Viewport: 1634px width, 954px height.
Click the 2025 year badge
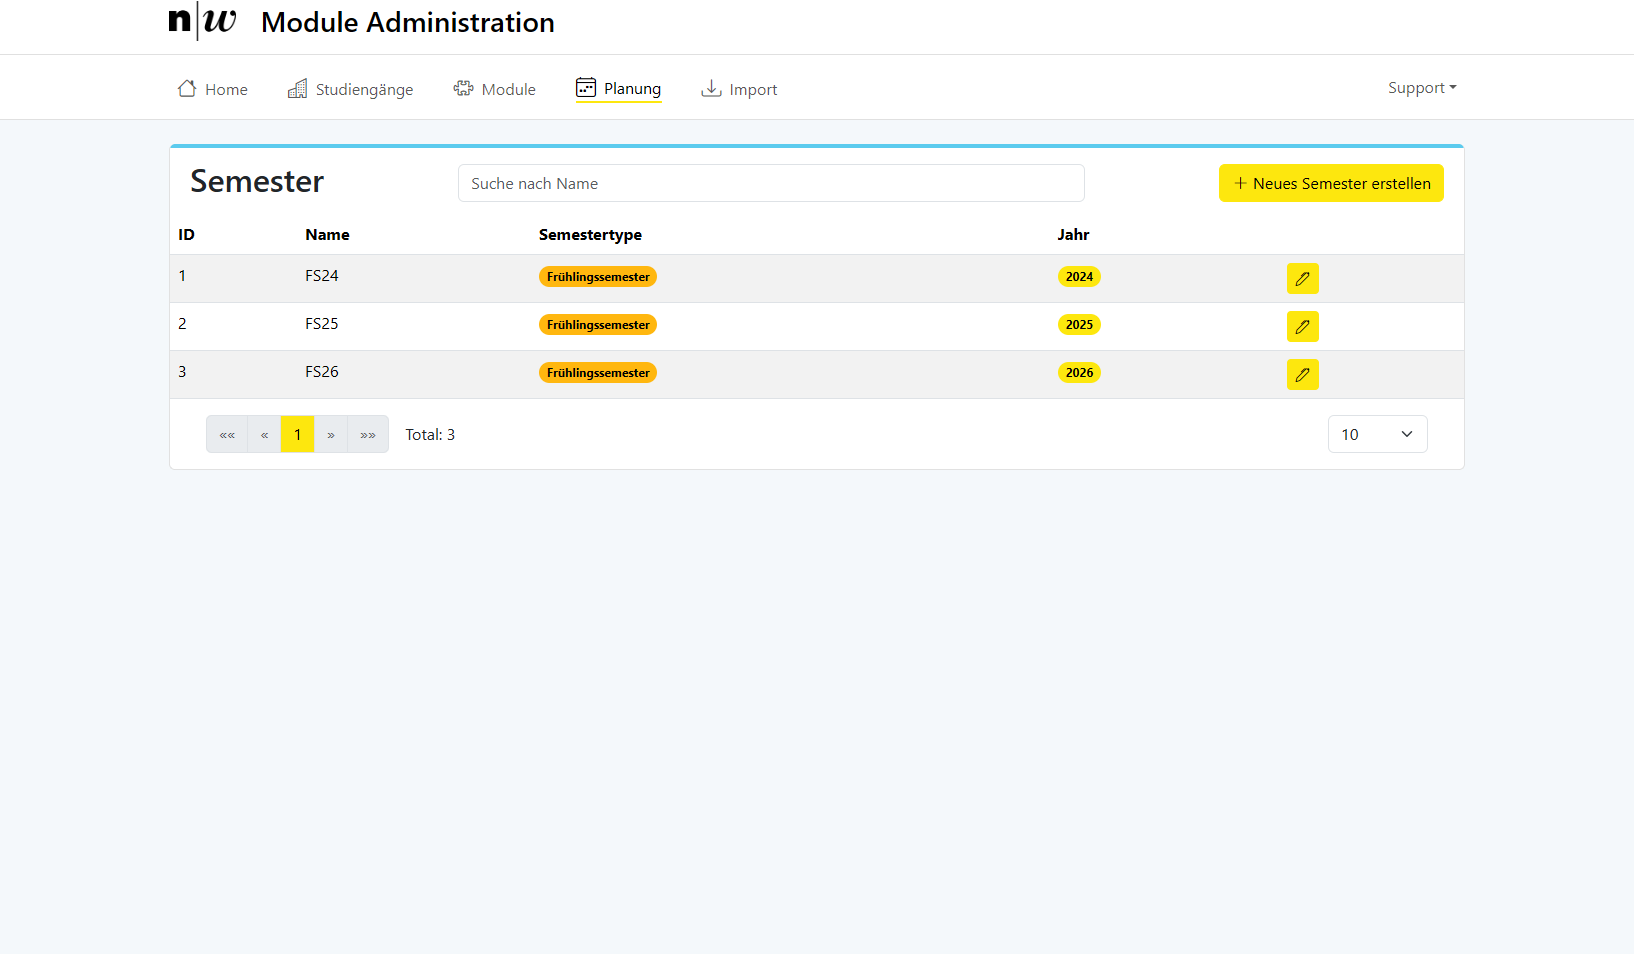point(1079,325)
